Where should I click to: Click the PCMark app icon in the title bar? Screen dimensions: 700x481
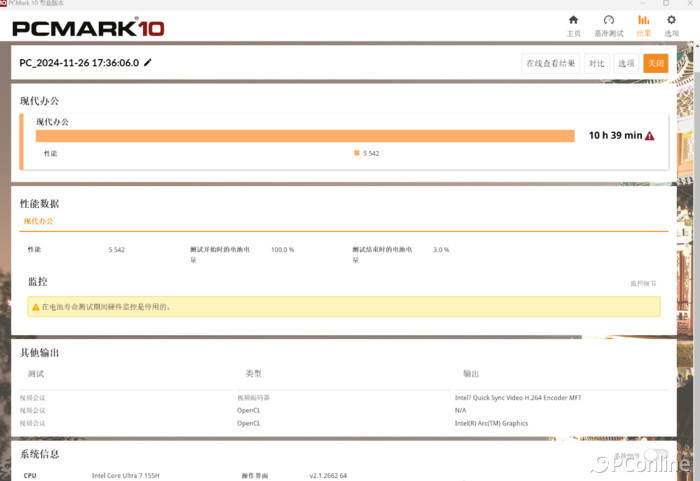tap(3, 3)
